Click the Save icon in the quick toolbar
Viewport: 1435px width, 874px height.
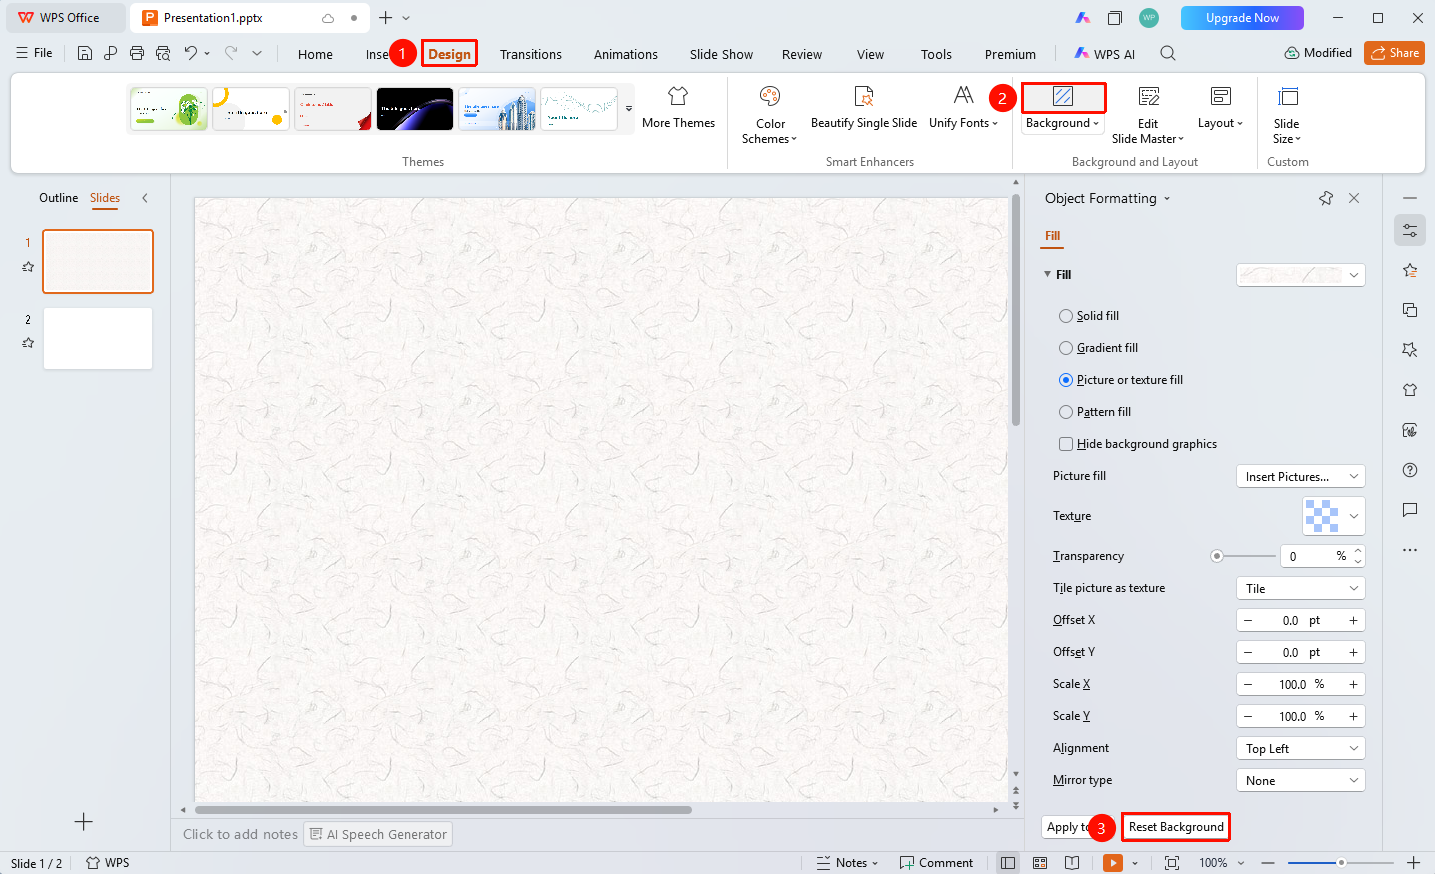[x=85, y=53]
